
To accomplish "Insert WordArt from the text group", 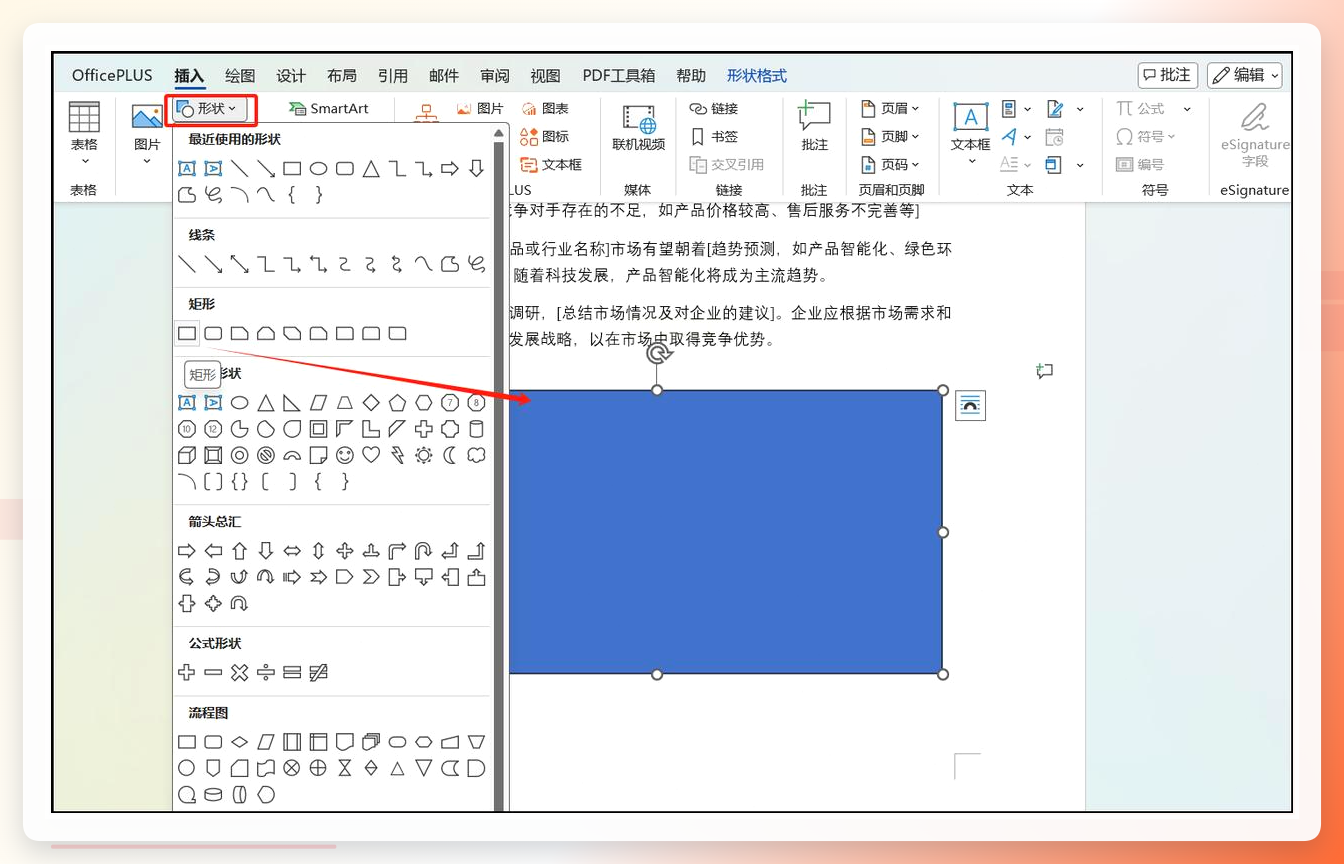I will click(1016, 136).
